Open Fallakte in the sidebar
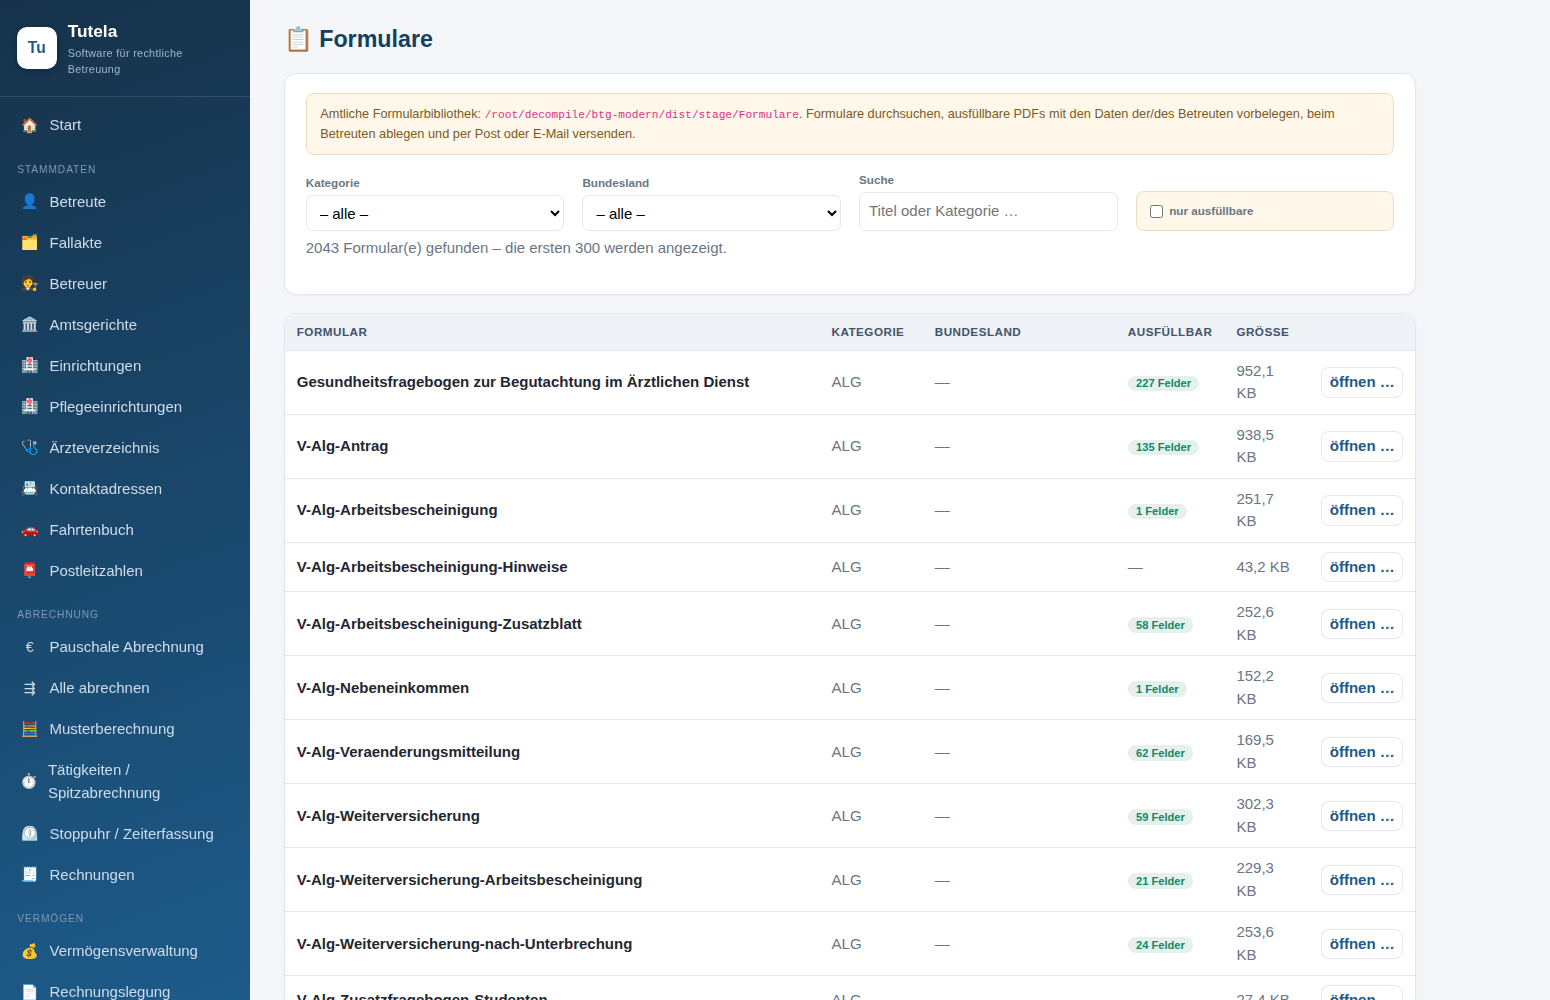The width and height of the screenshot is (1550, 1000). [x=125, y=243]
